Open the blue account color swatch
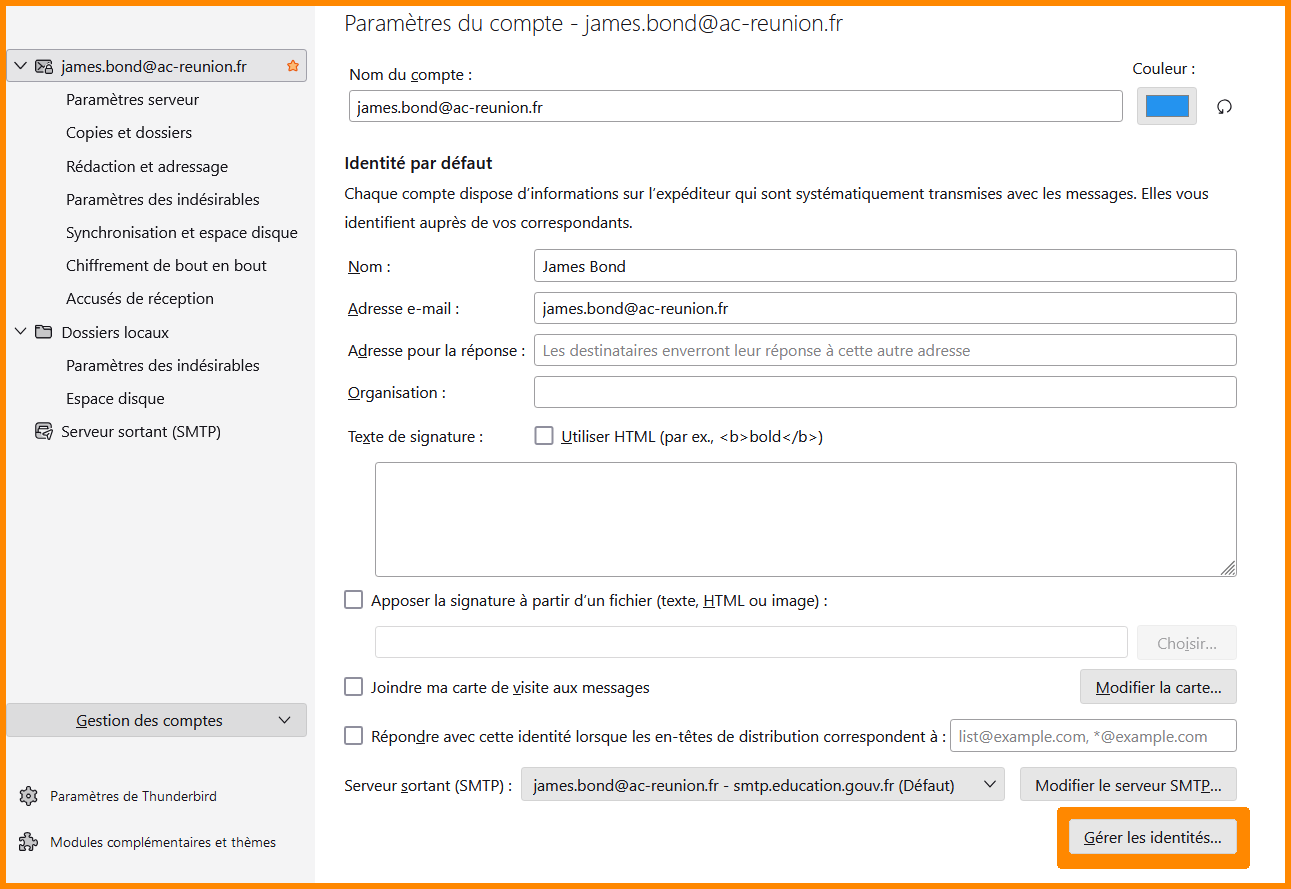 click(1166, 106)
